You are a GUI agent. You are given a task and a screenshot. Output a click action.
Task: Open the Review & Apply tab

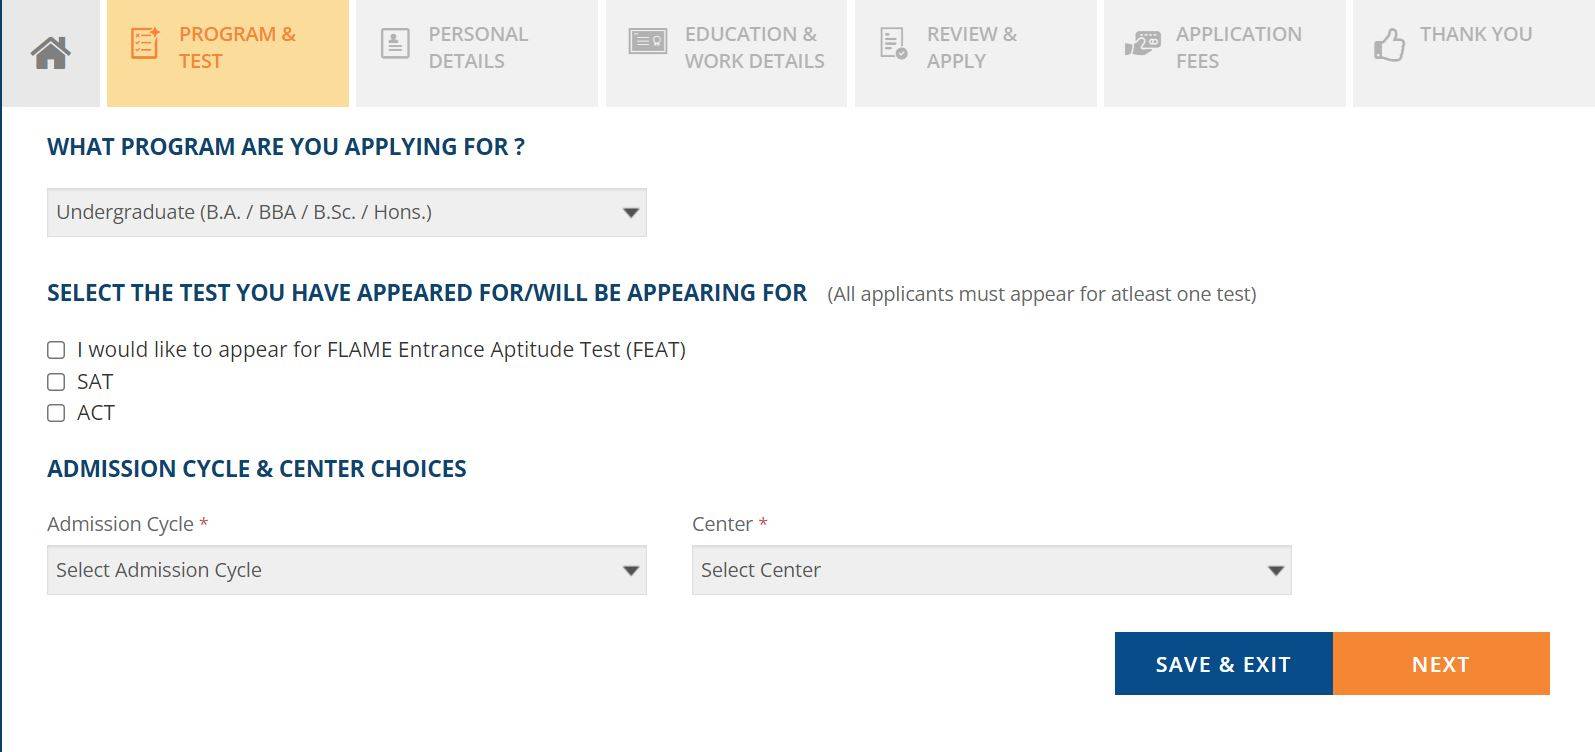(971, 48)
